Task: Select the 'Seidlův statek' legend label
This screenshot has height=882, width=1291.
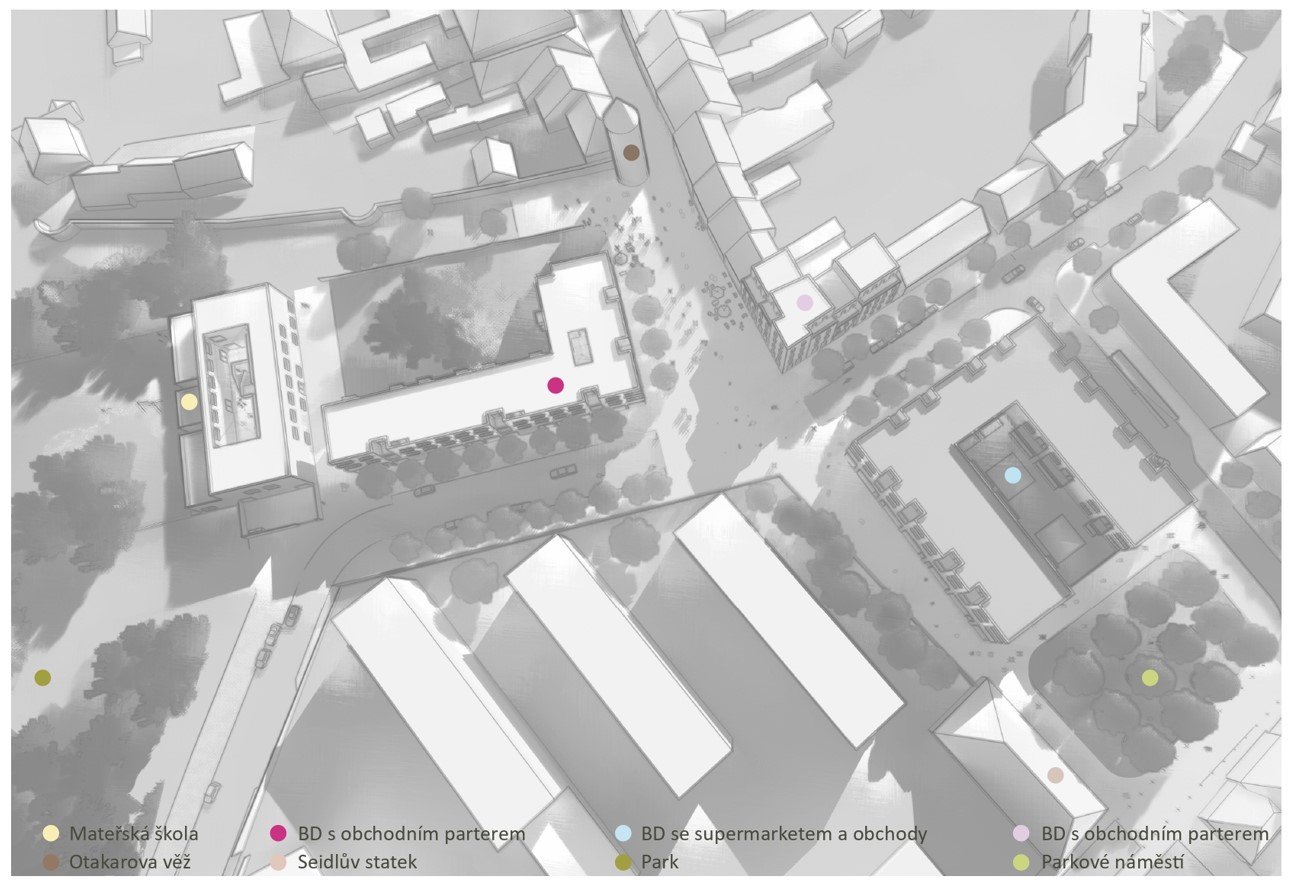Action: [x=357, y=861]
